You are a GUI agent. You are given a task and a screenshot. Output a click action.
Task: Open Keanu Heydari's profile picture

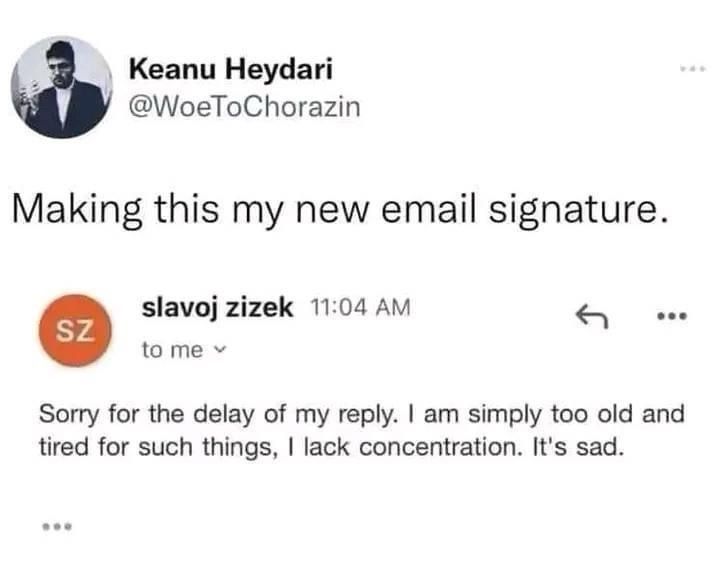[62, 87]
